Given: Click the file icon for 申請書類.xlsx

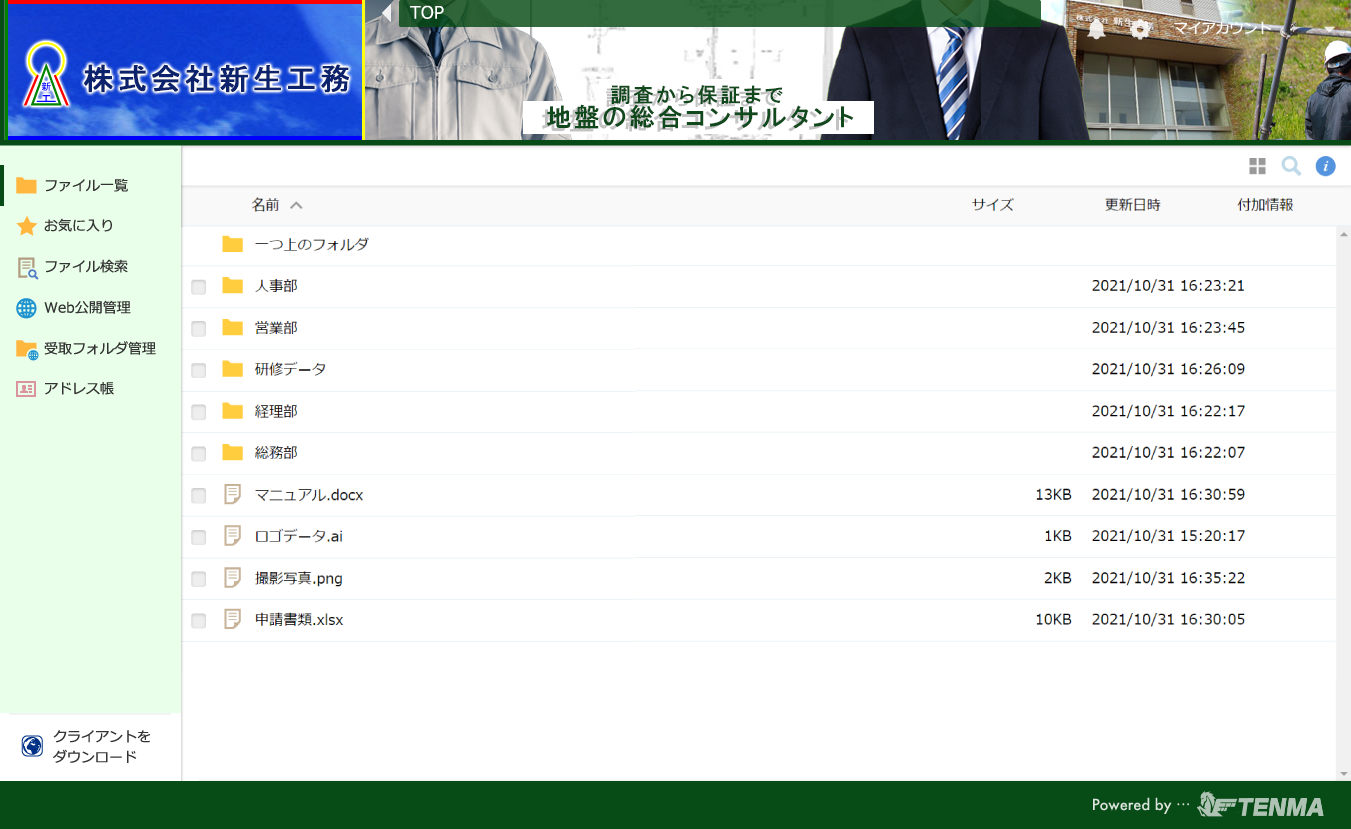Looking at the screenshot, I should pos(233,620).
